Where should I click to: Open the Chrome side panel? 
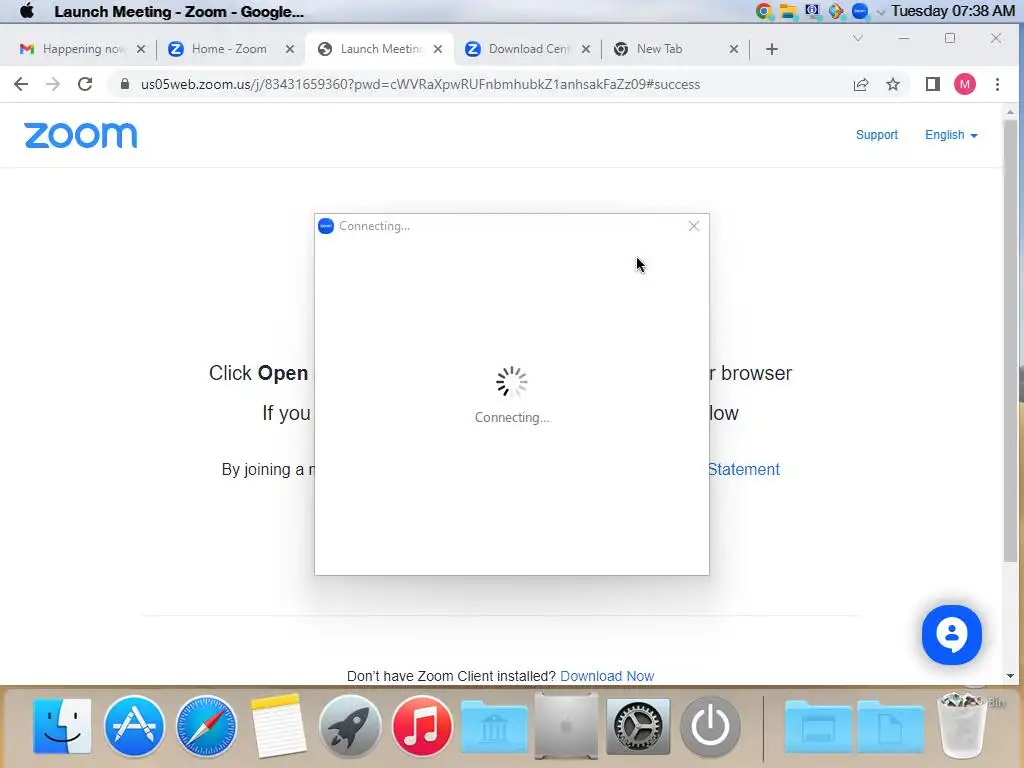(x=933, y=84)
